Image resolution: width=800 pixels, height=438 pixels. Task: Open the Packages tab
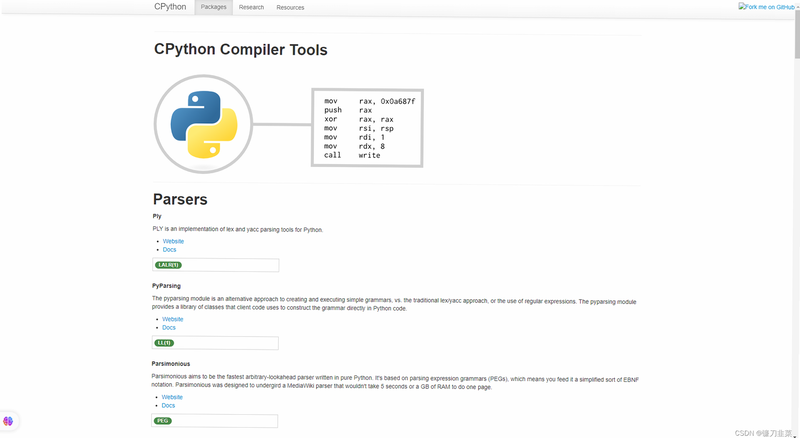[x=213, y=7]
